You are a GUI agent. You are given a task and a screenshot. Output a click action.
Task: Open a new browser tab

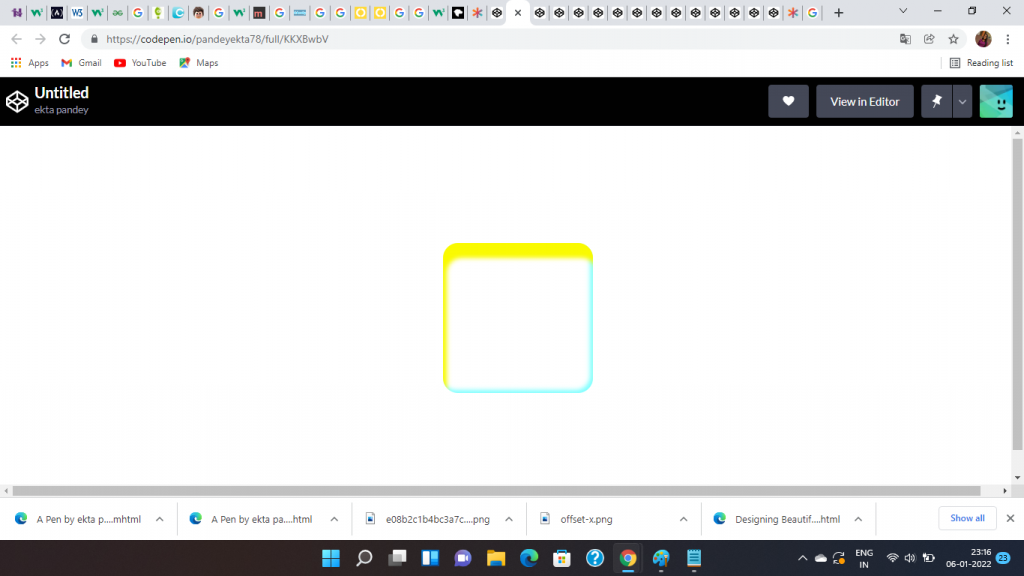[838, 13]
